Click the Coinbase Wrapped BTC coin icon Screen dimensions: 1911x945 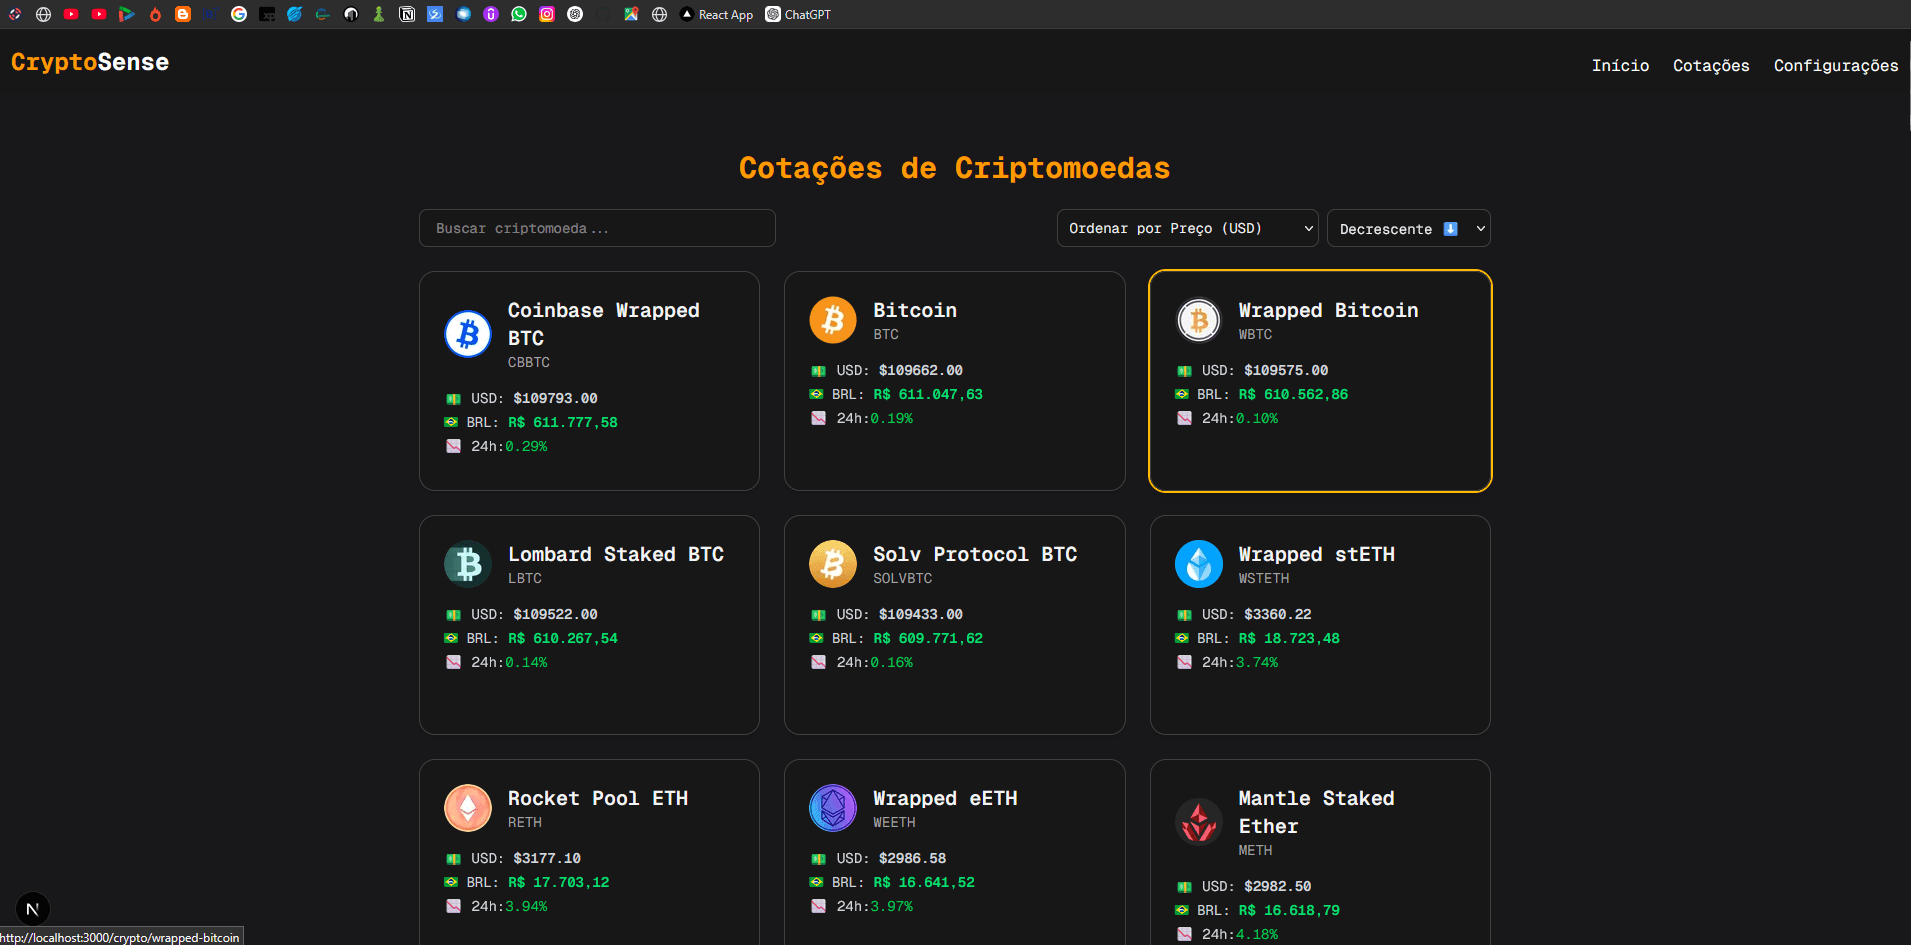click(x=467, y=334)
